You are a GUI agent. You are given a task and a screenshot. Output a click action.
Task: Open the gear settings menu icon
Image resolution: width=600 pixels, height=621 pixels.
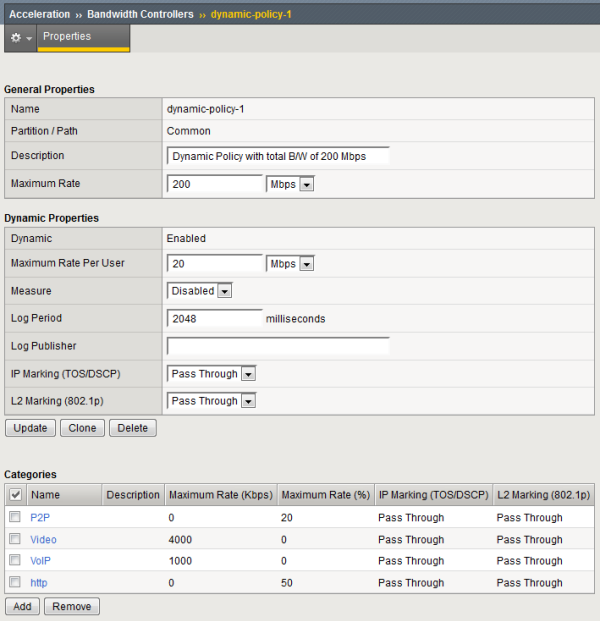20,37
